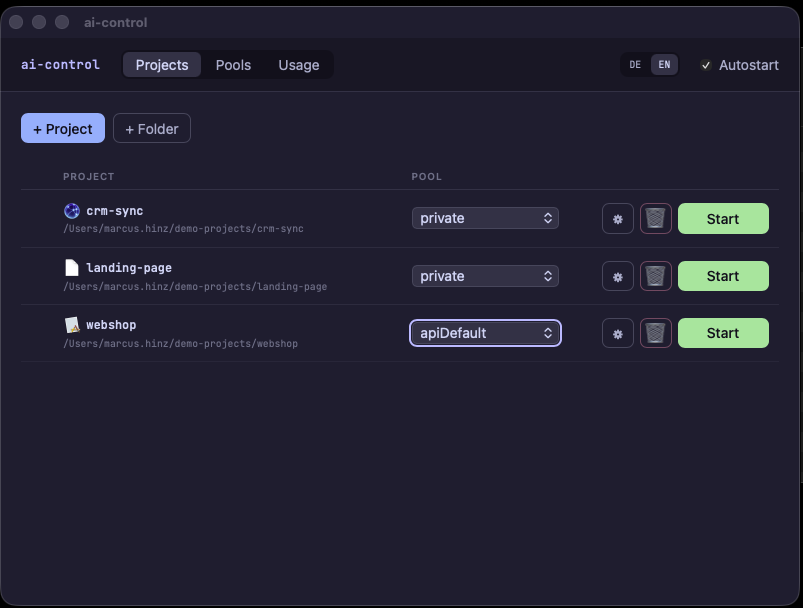Click the Autostart label text

(x=749, y=65)
